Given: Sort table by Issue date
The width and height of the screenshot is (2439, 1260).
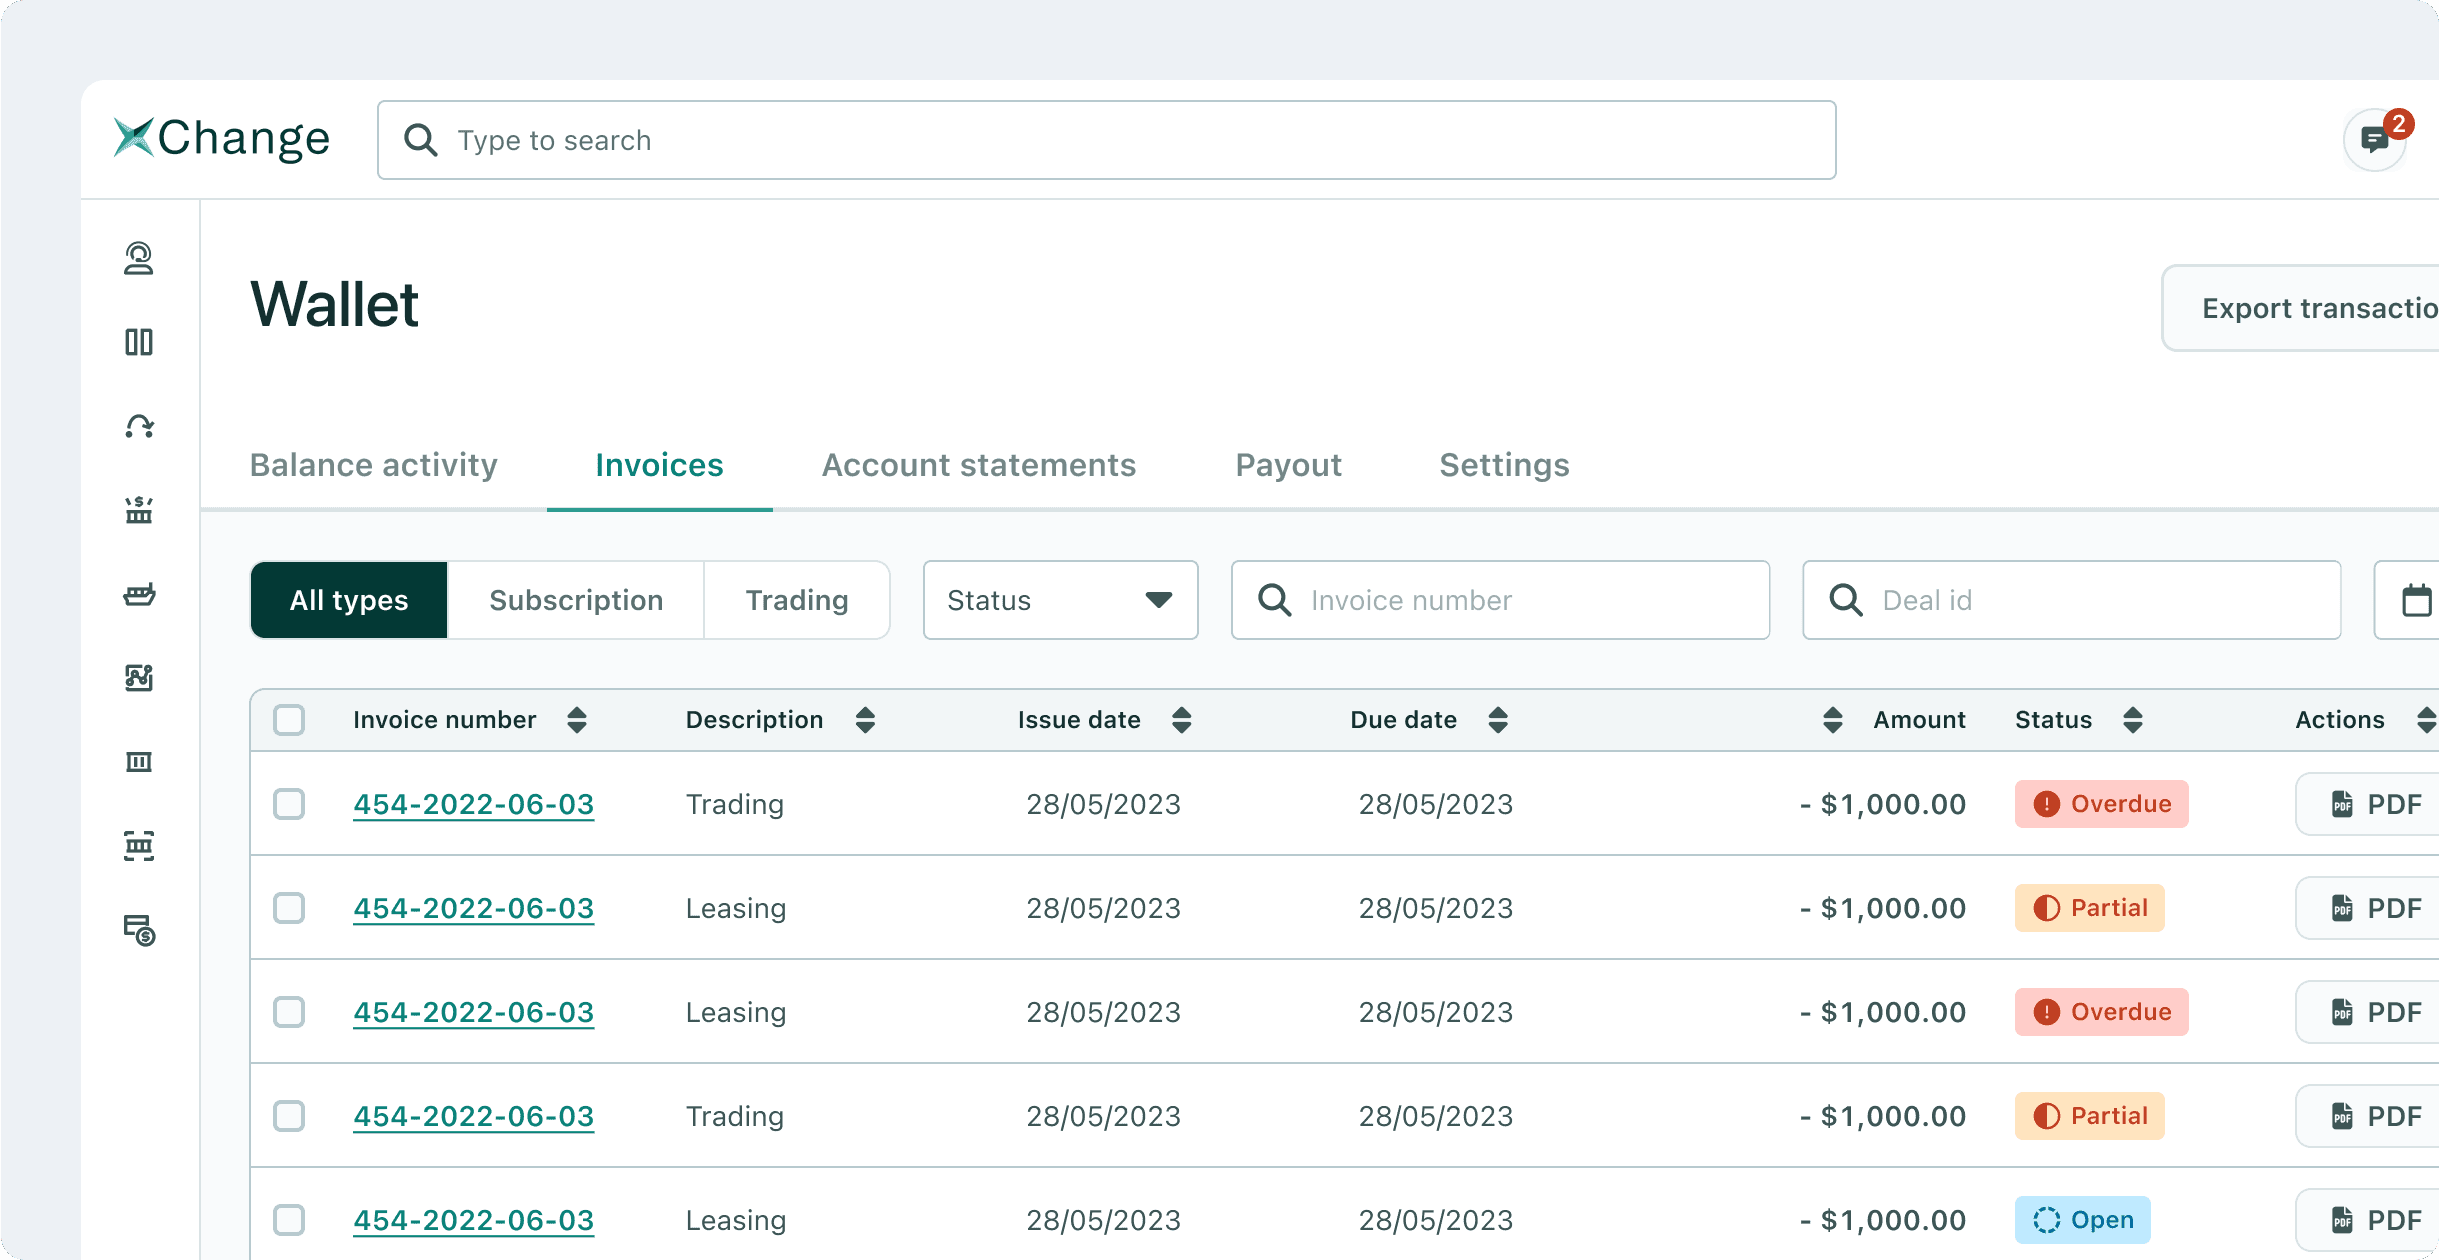Looking at the screenshot, I should 1181,720.
